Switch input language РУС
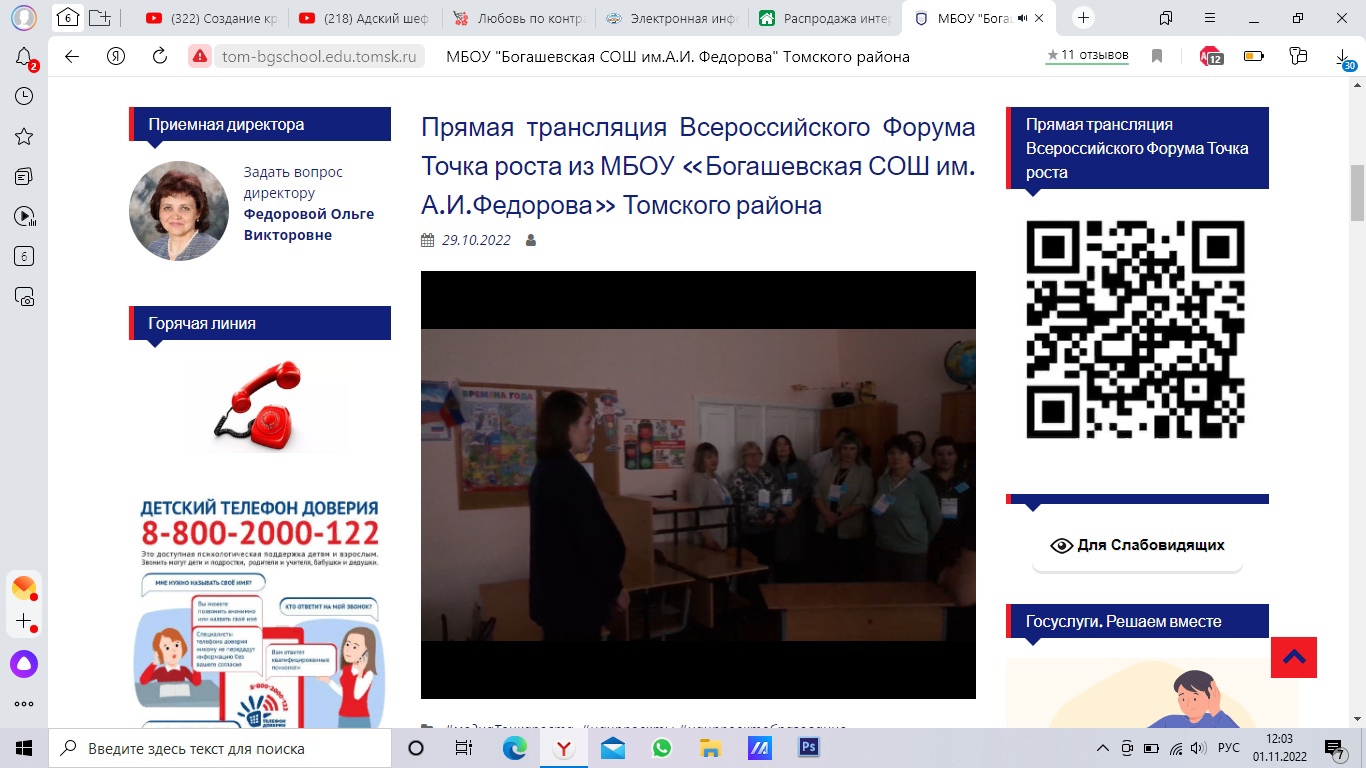 pyautogui.click(x=1229, y=748)
